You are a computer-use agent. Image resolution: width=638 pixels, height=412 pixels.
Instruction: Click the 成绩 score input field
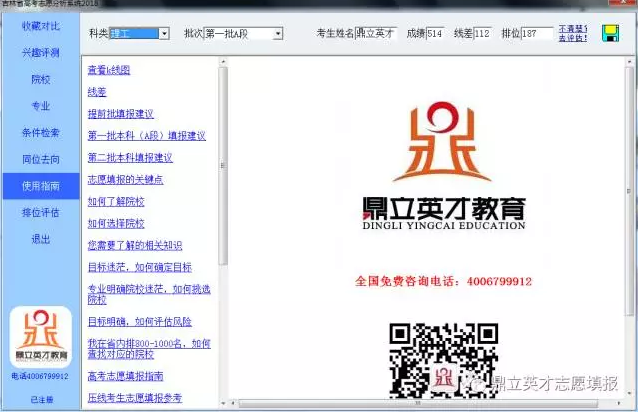tap(435, 33)
